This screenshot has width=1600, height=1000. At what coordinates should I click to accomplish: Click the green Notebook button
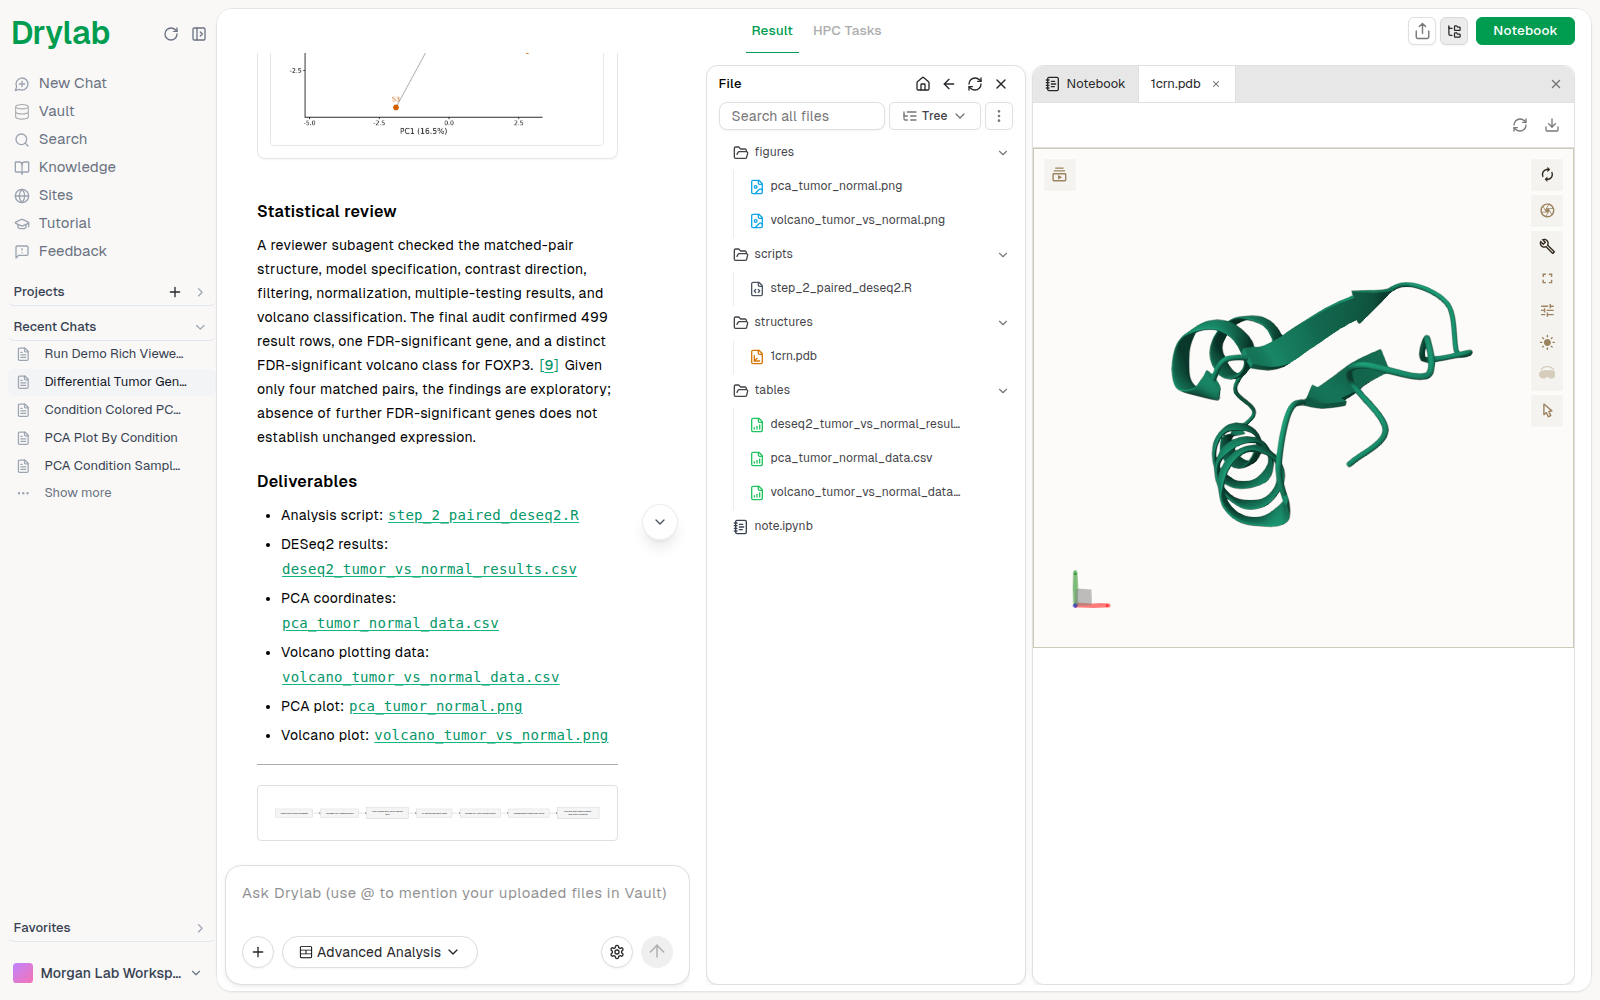pos(1525,31)
